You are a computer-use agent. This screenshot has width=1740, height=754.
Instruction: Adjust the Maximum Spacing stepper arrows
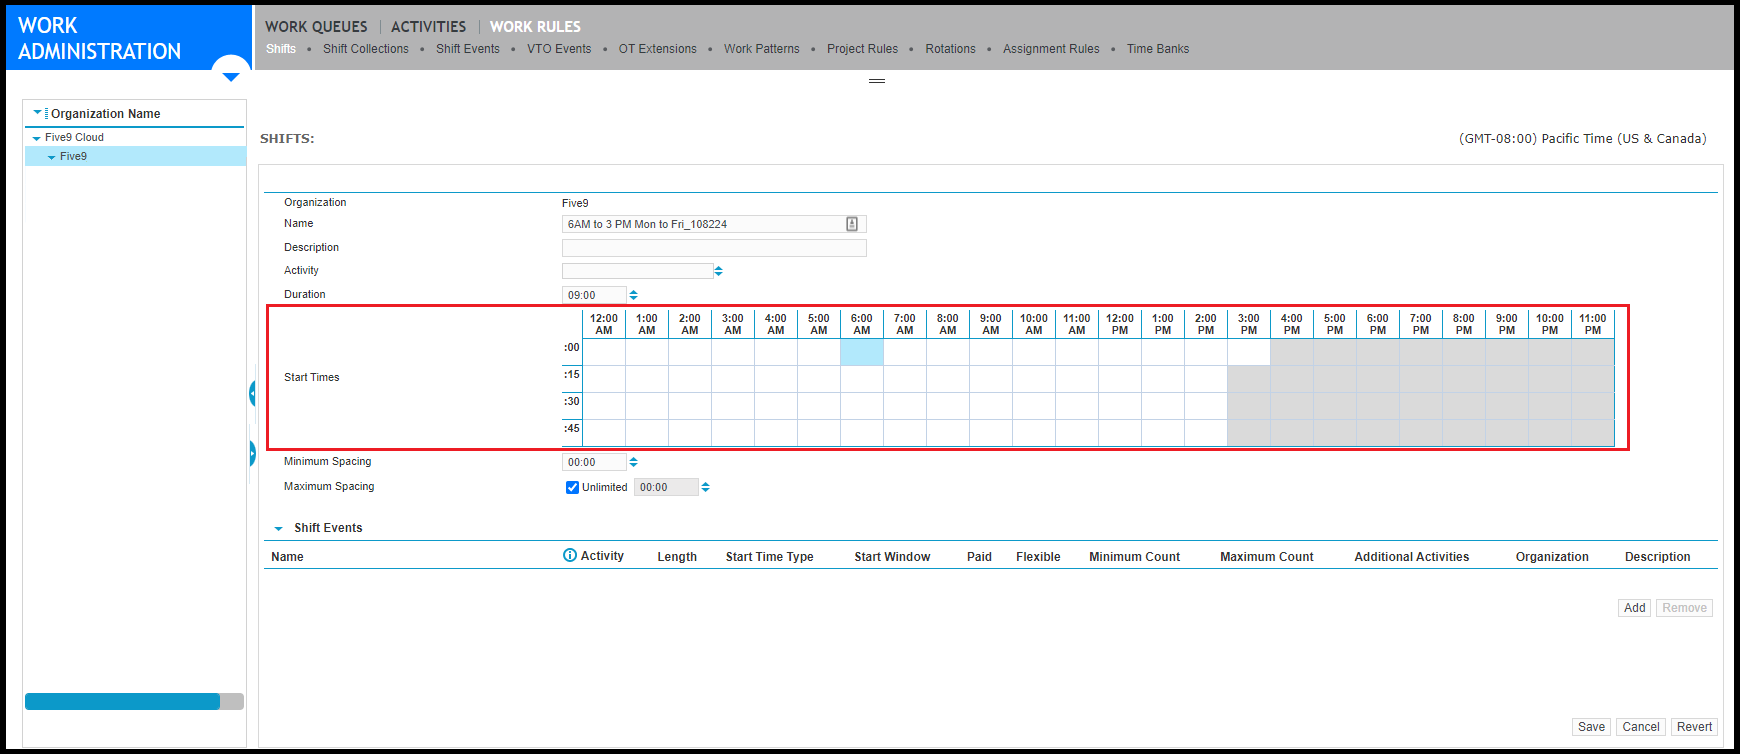(x=705, y=487)
